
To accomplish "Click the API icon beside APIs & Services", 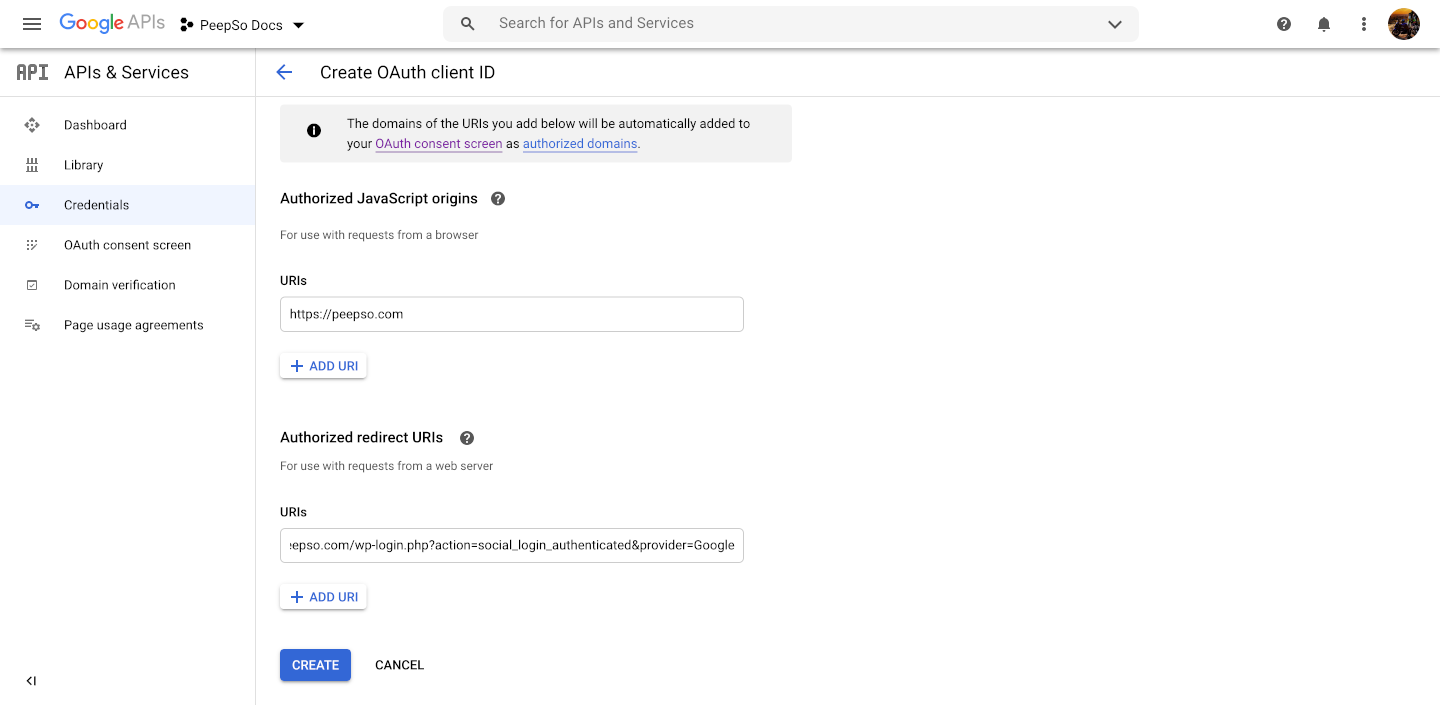I will (x=32, y=72).
